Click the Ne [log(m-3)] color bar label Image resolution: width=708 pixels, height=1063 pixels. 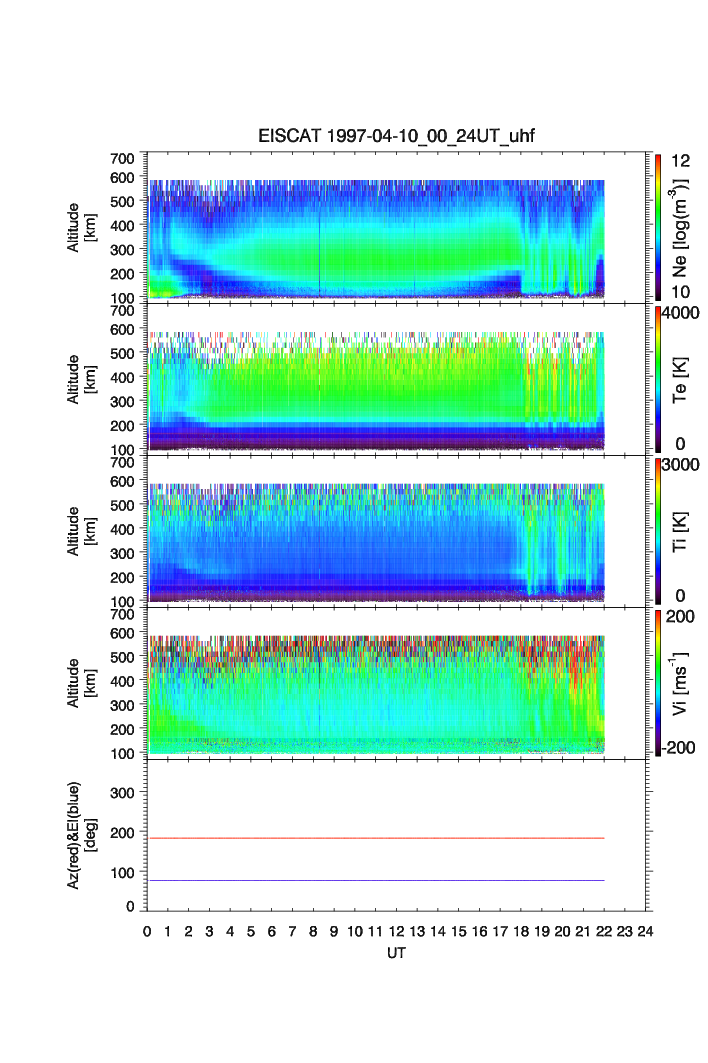[x=679, y=228]
